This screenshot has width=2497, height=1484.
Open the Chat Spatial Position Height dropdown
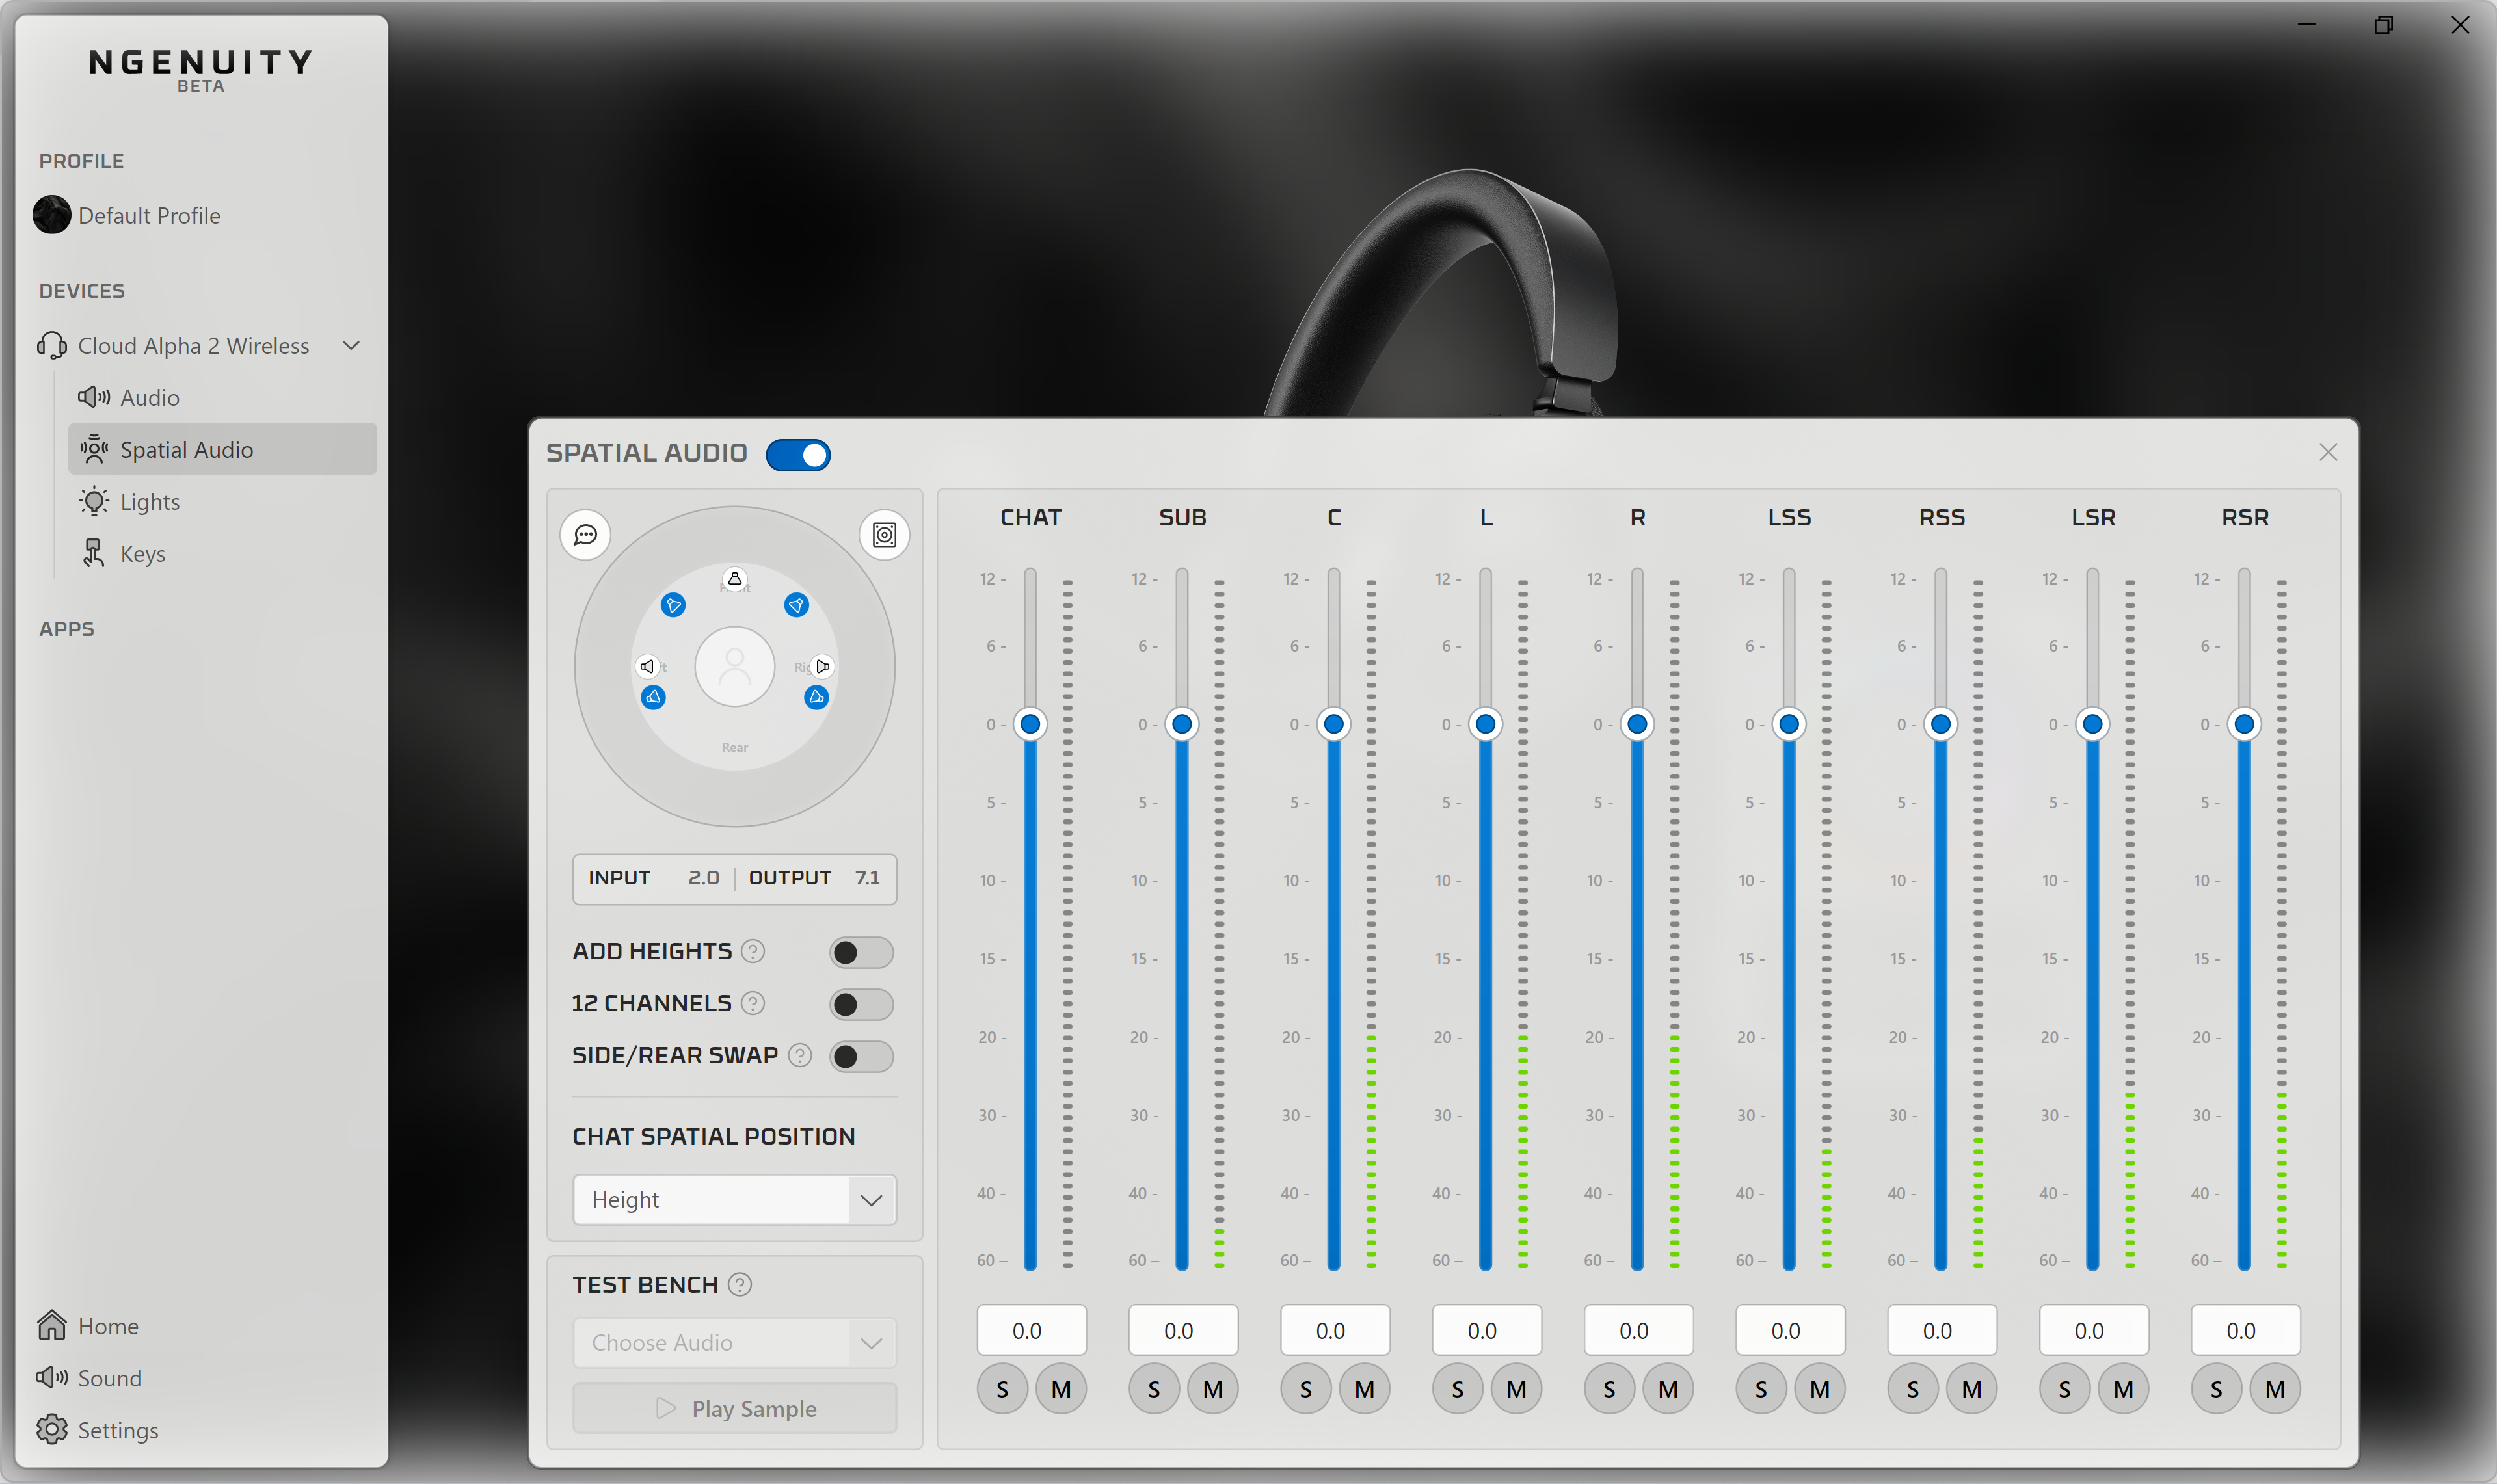[735, 1199]
